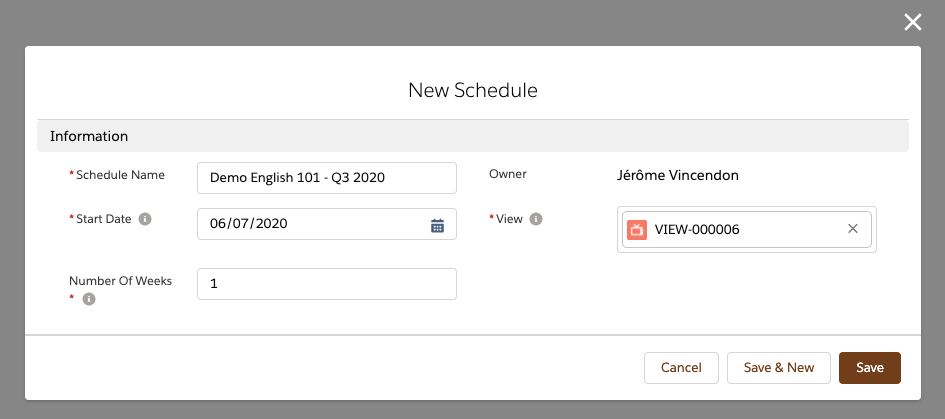945x419 pixels.
Task: Click the Number Of Weeks label
Action: (x=120, y=281)
